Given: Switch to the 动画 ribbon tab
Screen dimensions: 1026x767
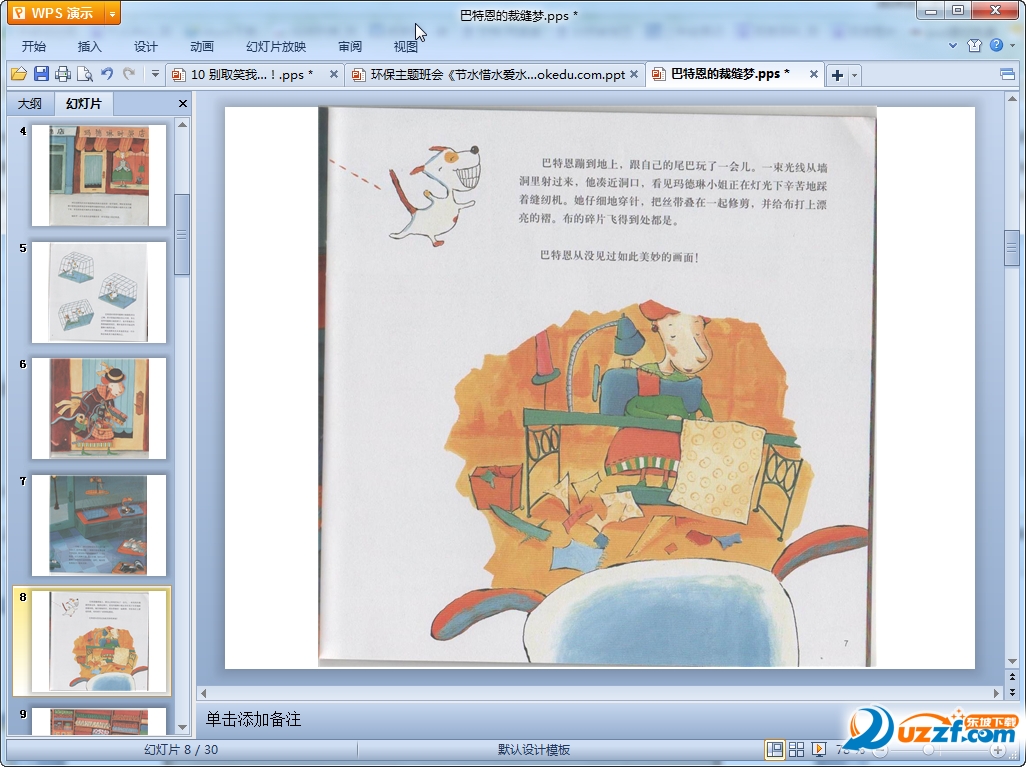Looking at the screenshot, I should pyautogui.click(x=202, y=46).
